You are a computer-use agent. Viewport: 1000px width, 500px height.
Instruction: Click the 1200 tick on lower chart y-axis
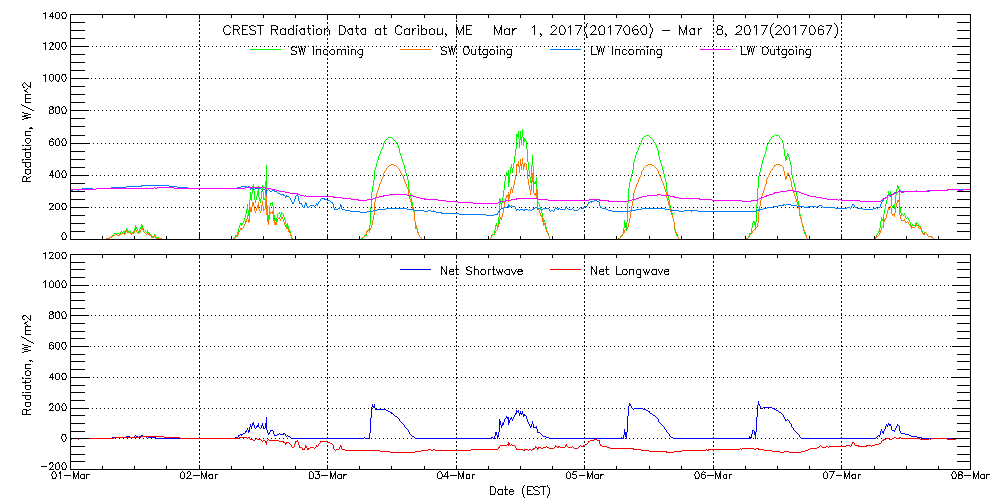[x=54, y=256]
